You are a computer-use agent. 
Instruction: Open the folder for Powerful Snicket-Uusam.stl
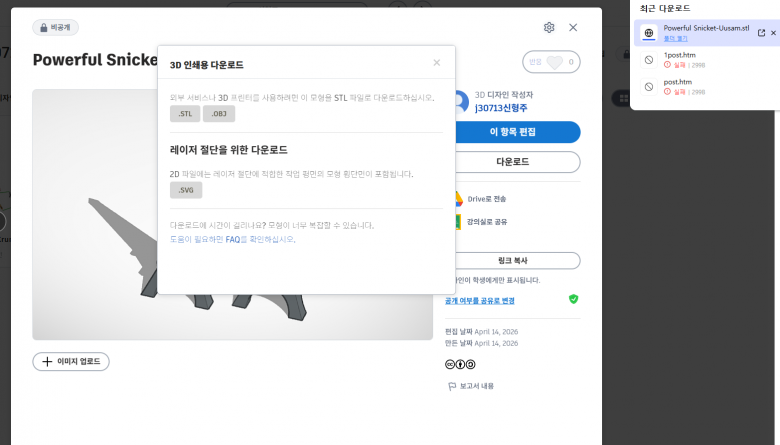coord(677,38)
